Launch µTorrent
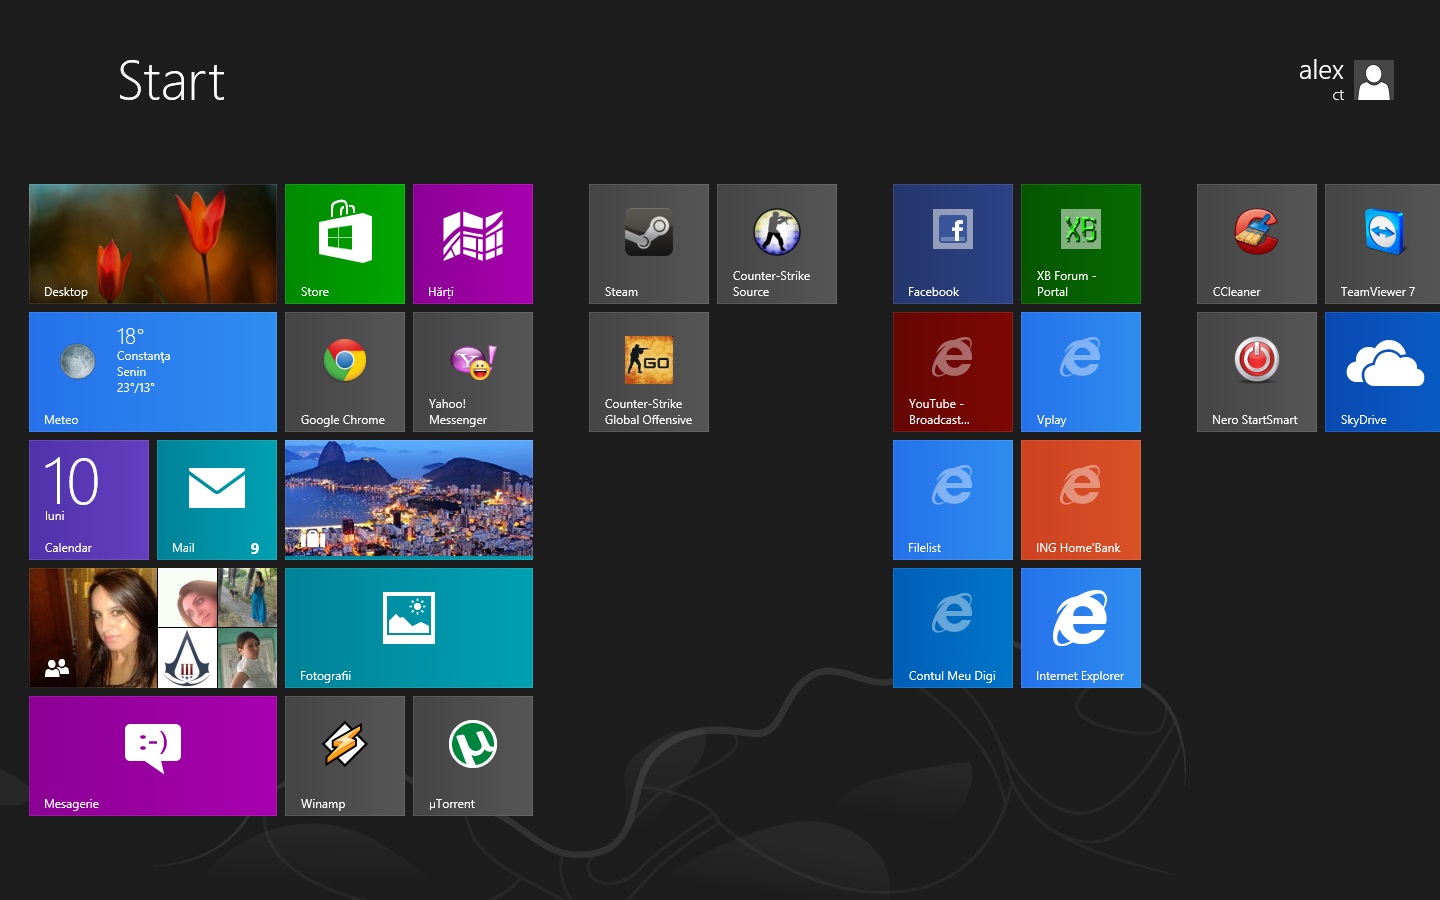This screenshot has width=1440, height=900. [473, 756]
